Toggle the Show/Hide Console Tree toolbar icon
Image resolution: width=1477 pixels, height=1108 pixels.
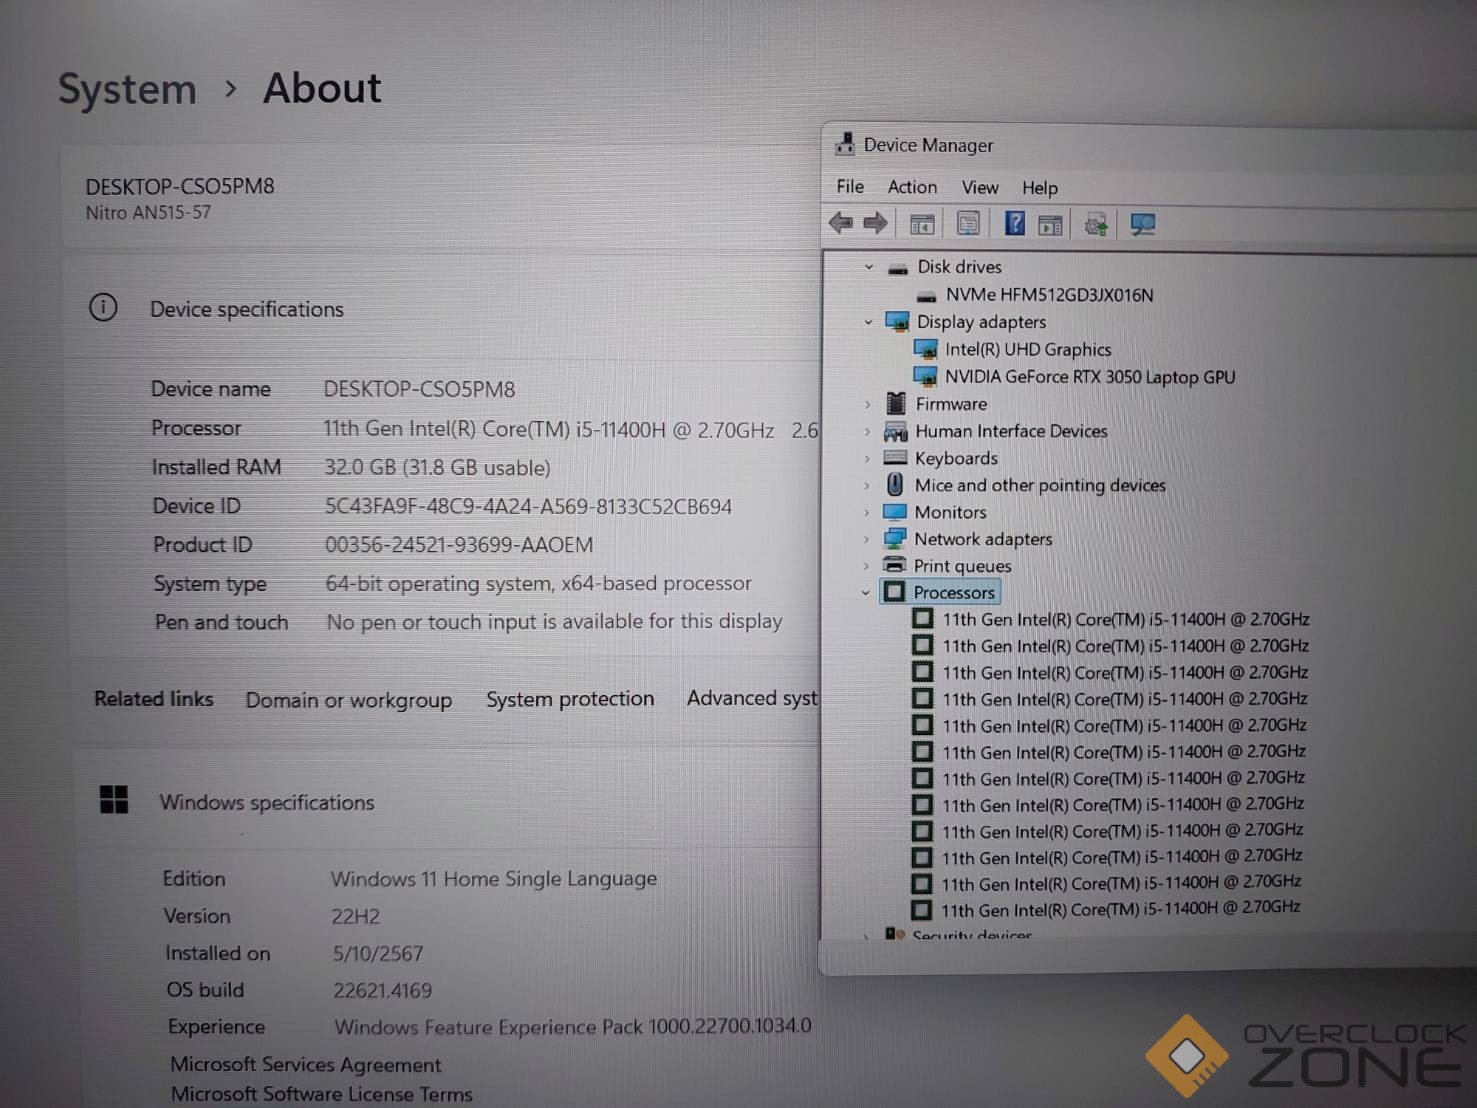click(x=922, y=224)
